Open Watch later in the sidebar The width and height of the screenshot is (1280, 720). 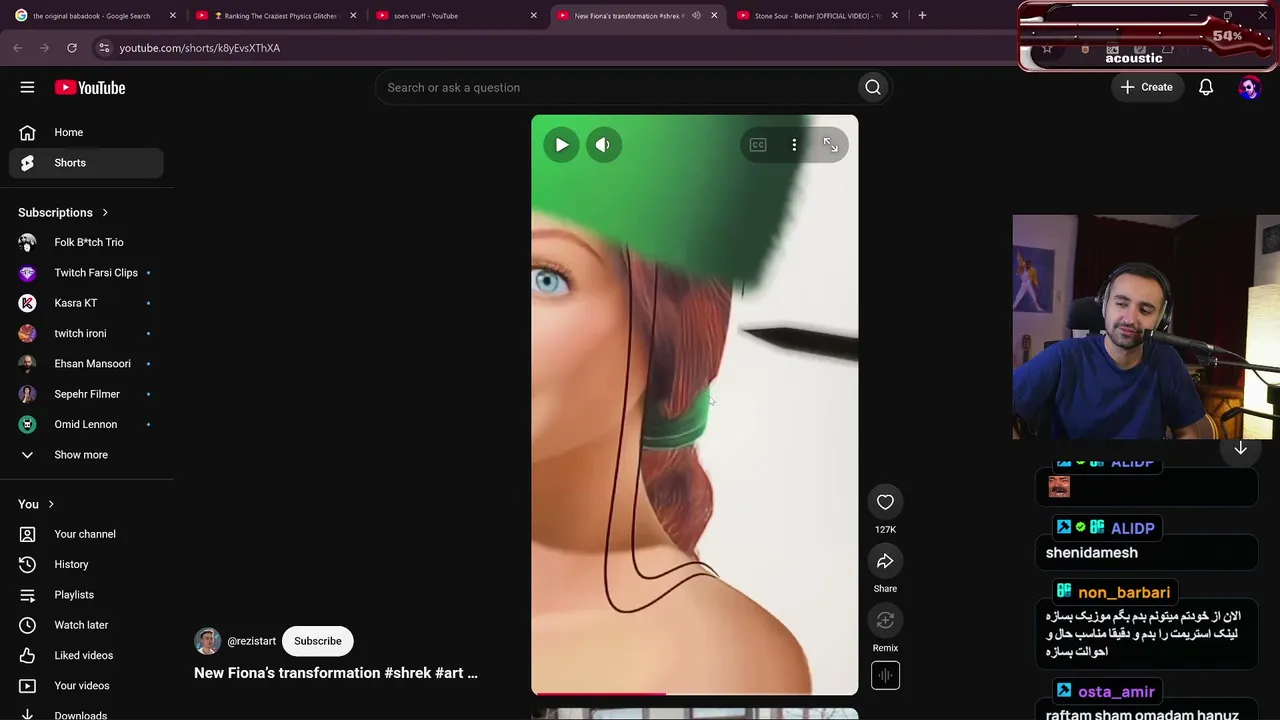[86, 625]
